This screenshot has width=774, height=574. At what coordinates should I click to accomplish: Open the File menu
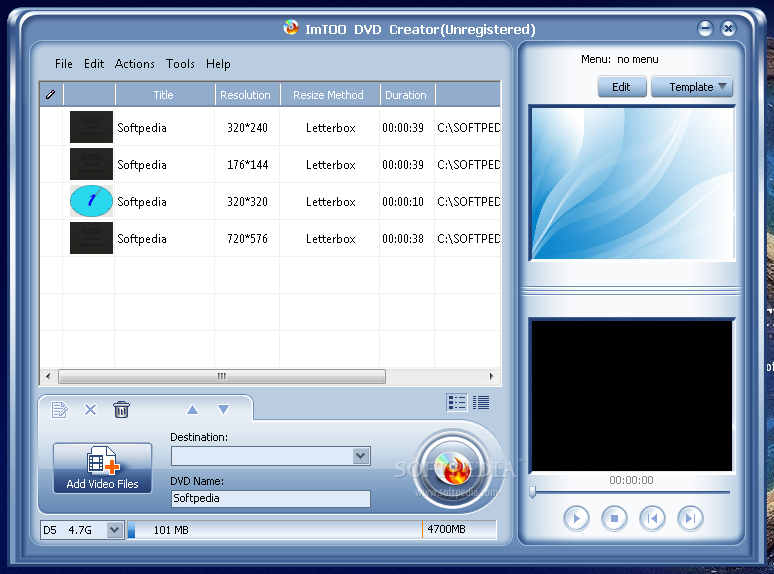(x=64, y=64)
